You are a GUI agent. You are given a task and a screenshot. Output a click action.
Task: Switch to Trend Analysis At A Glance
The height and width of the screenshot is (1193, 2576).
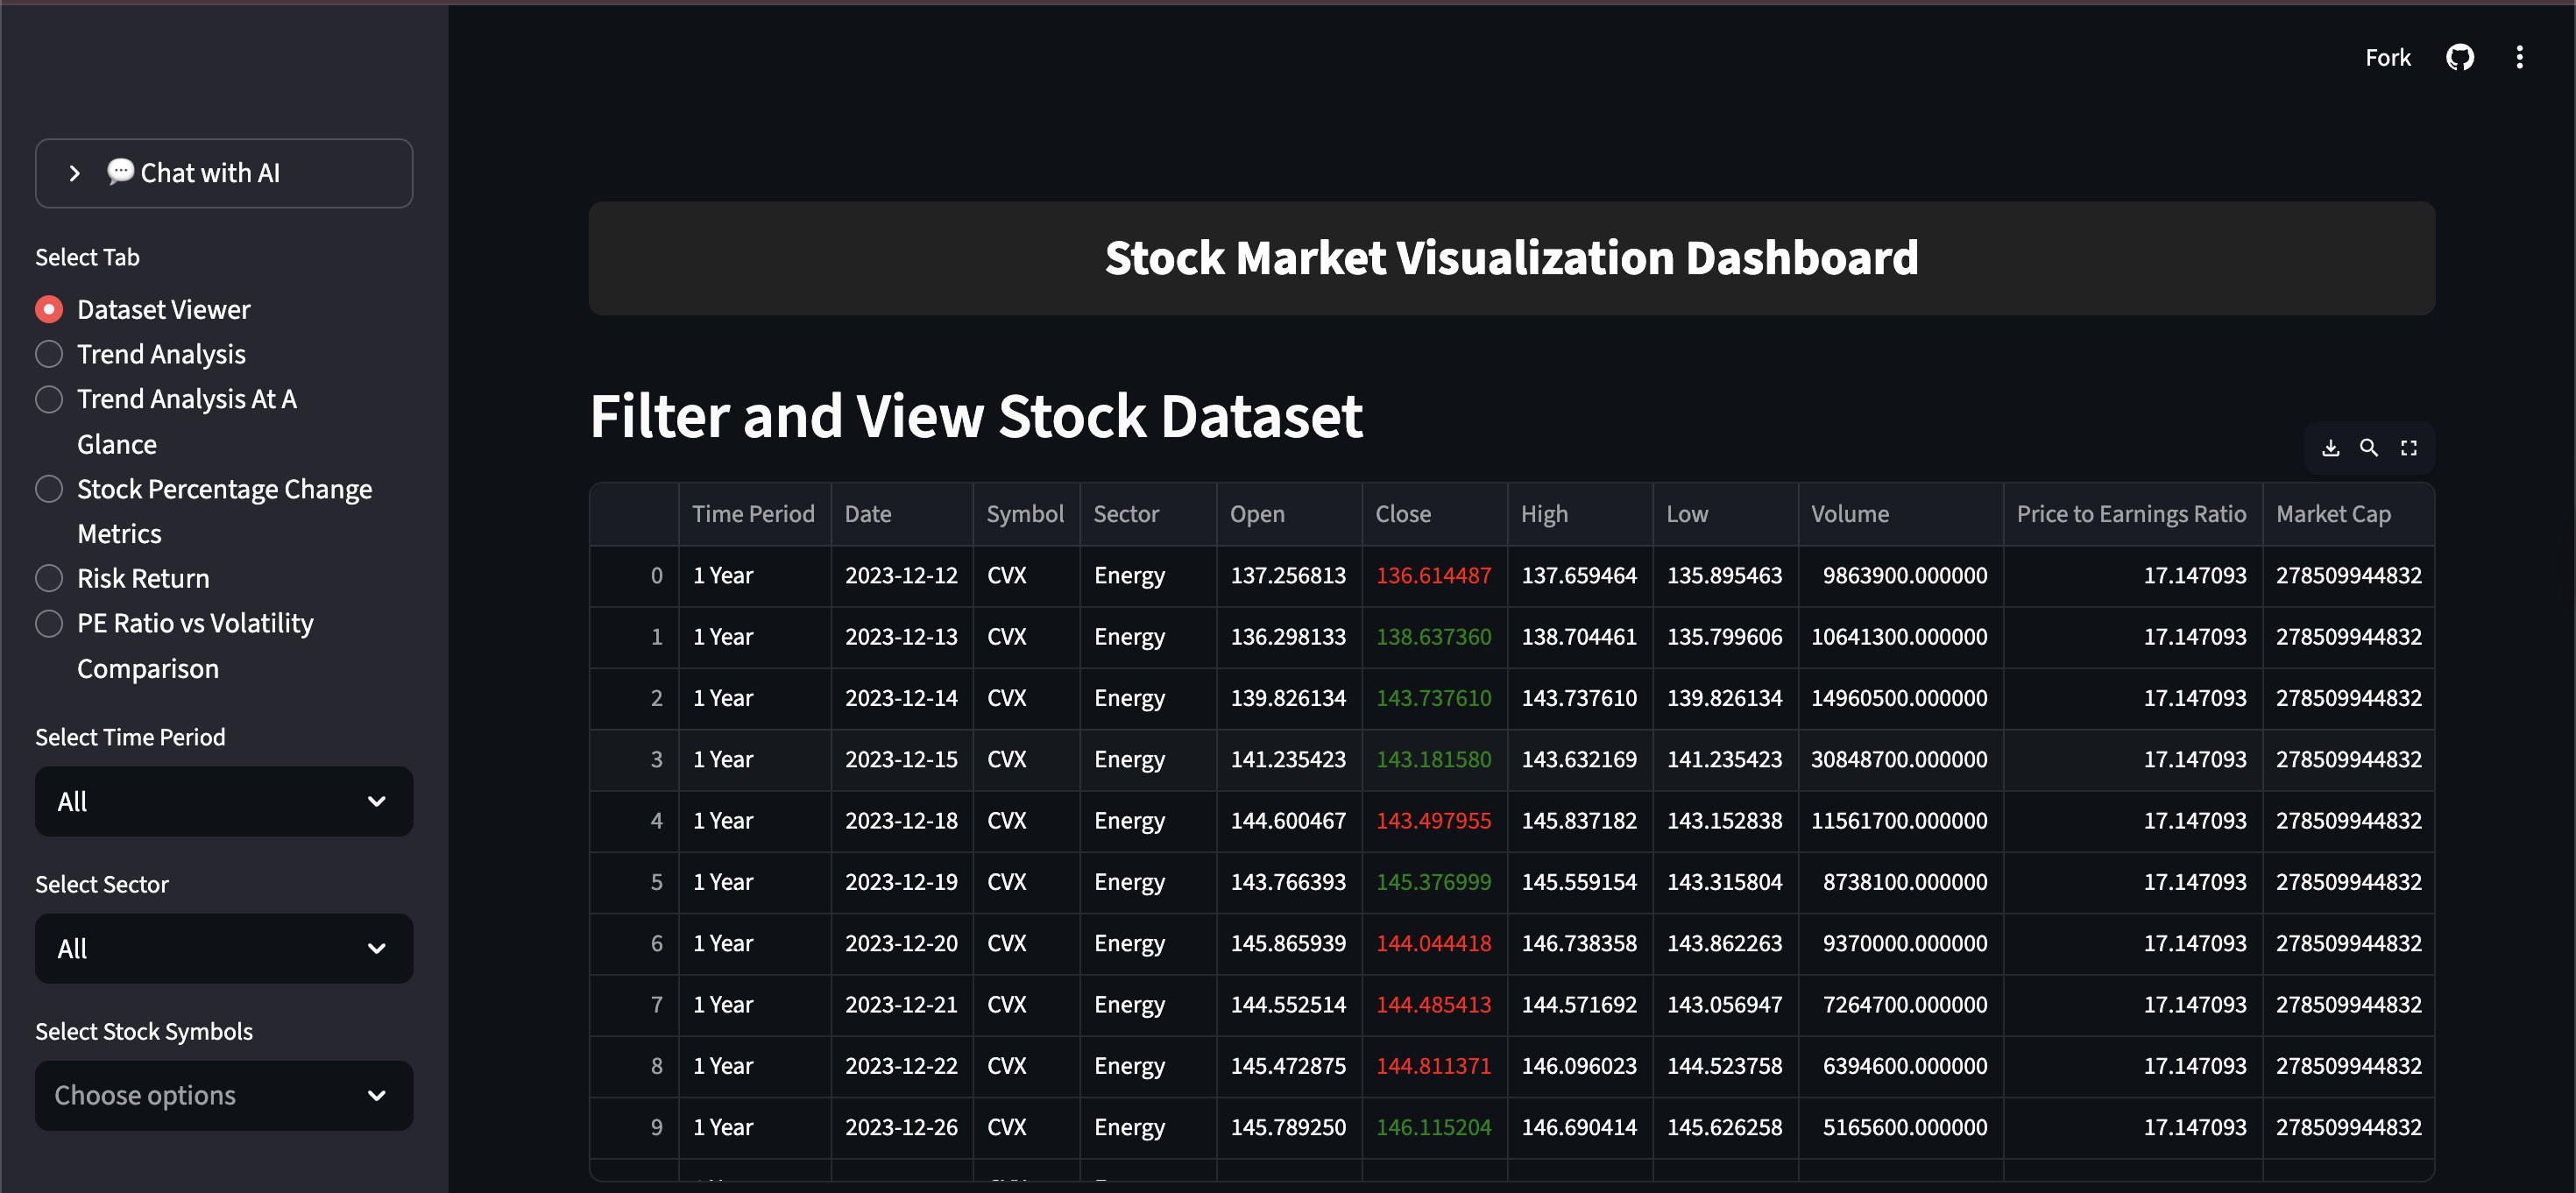pos(48,399)
